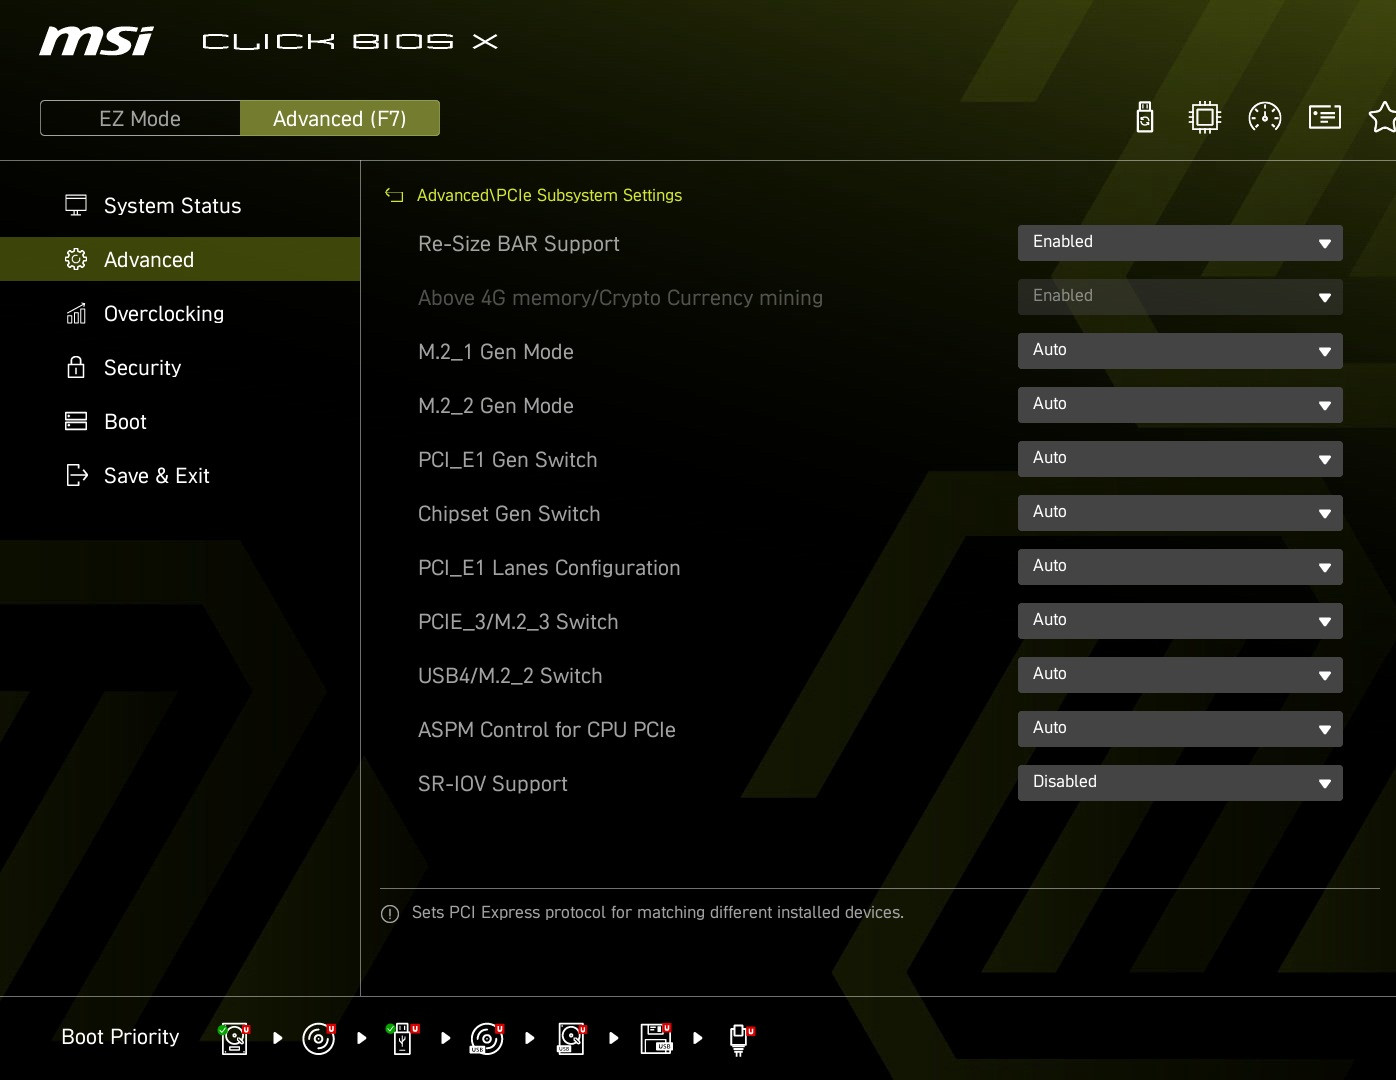Image resolution: width=1396 pixels, height=1080 pixels.
Task: Click the Advanced\PCIe Subsystem Settings breadcrumb
Action: [549, 196]
